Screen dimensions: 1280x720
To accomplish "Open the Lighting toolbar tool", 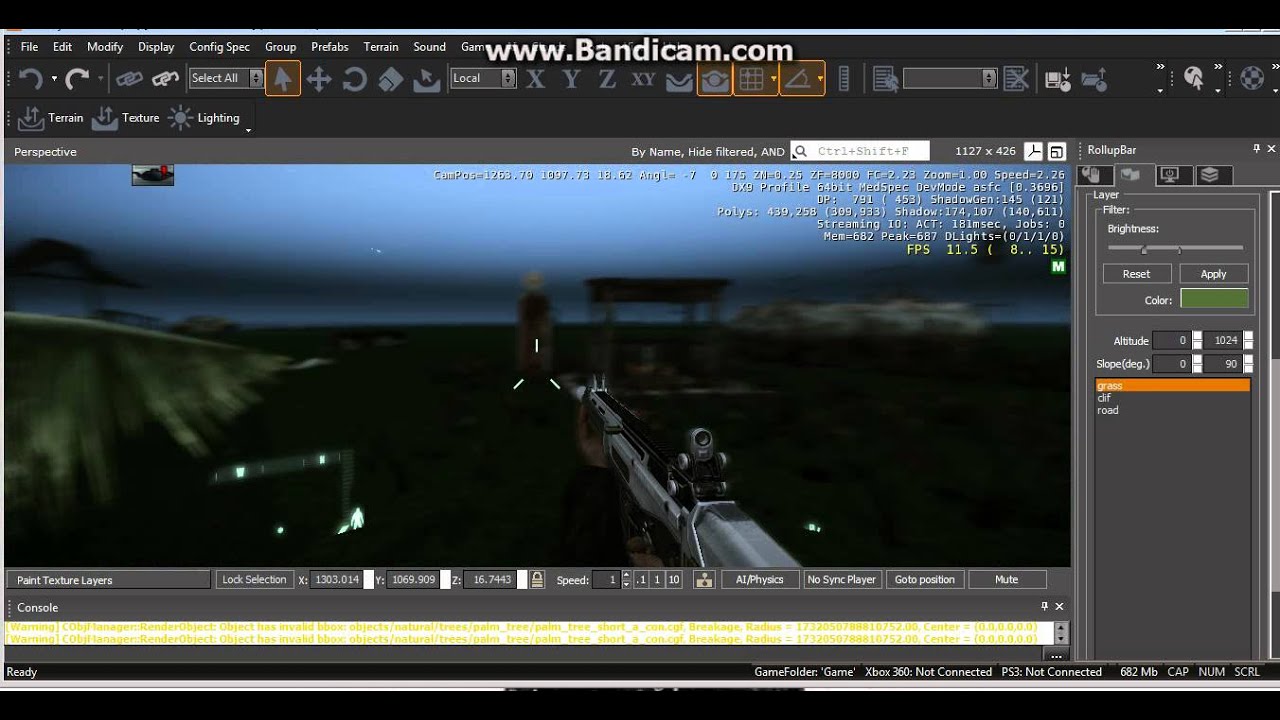I will pos(205,118).
